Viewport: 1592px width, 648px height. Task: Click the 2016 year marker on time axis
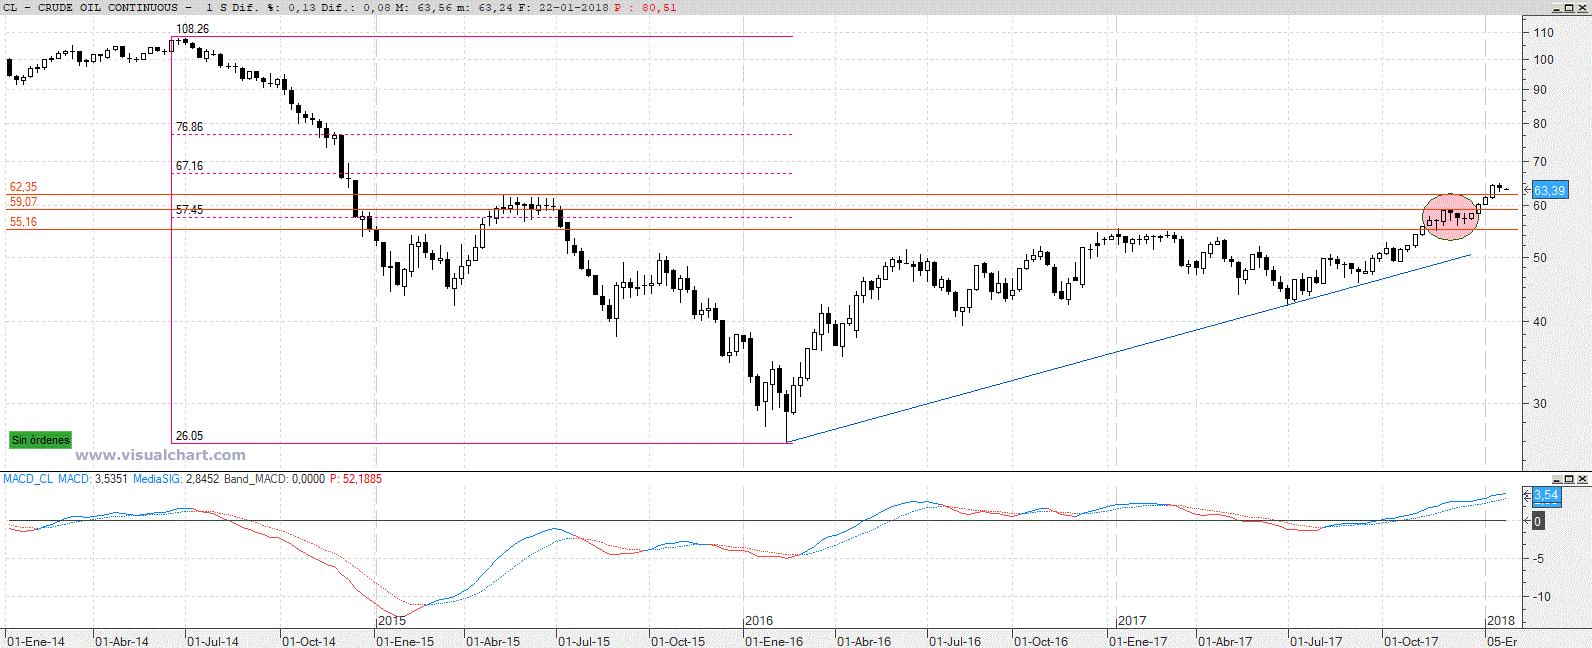point(759,621)
